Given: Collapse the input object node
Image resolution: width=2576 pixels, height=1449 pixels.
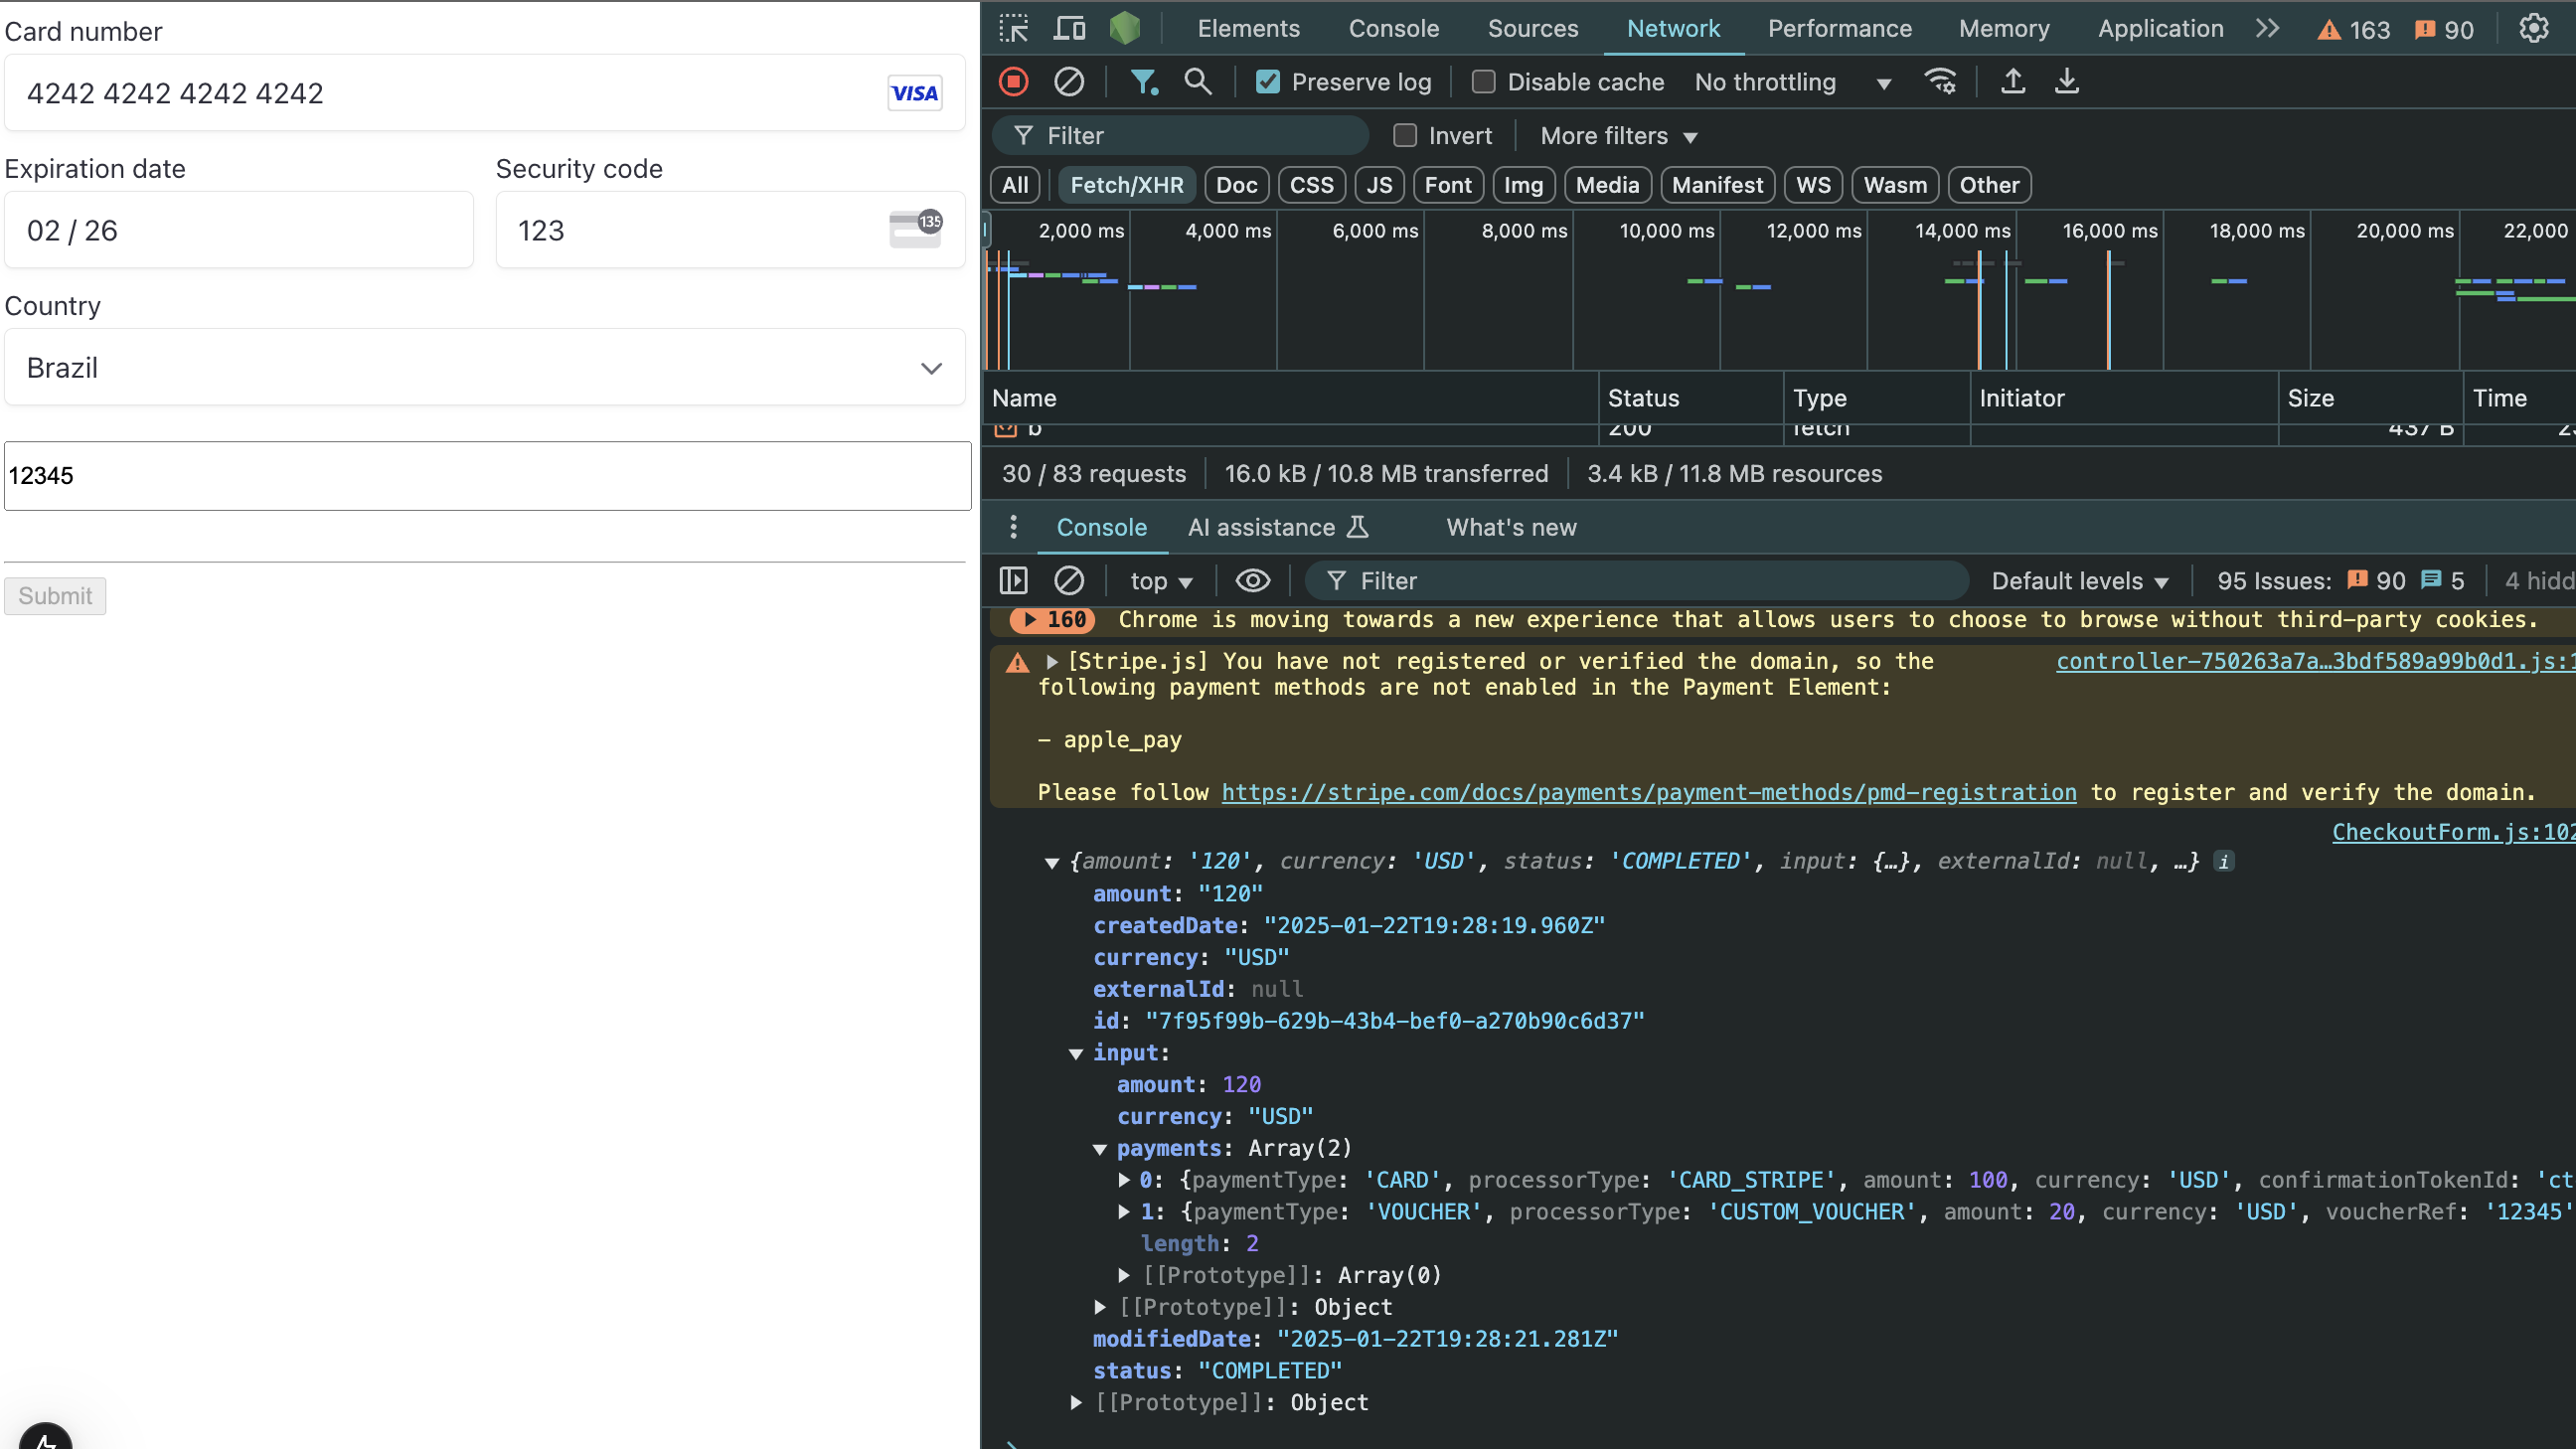Looking at the screenshot, I should (x=1076, y=1054).
